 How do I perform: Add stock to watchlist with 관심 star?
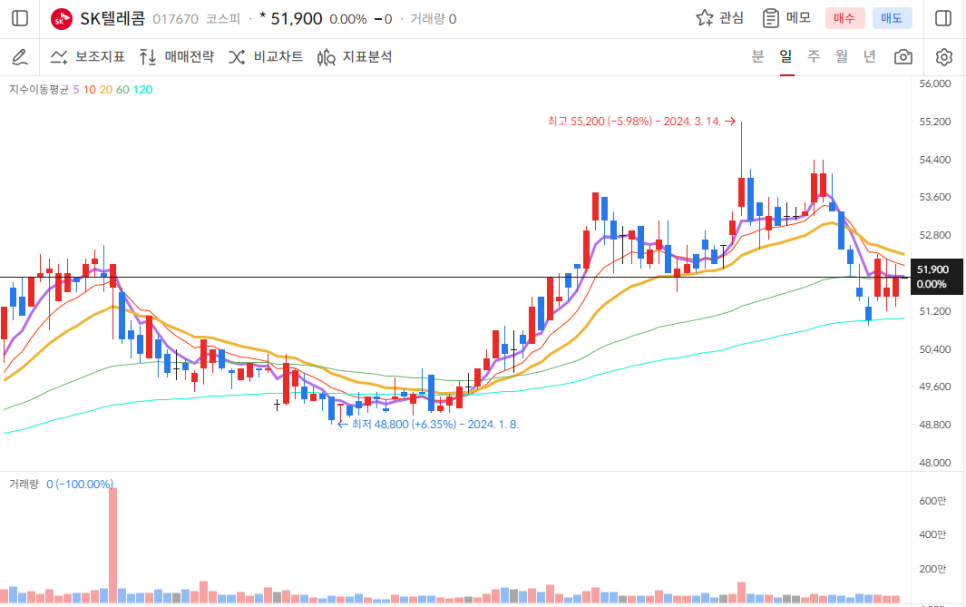pos(720,18)
